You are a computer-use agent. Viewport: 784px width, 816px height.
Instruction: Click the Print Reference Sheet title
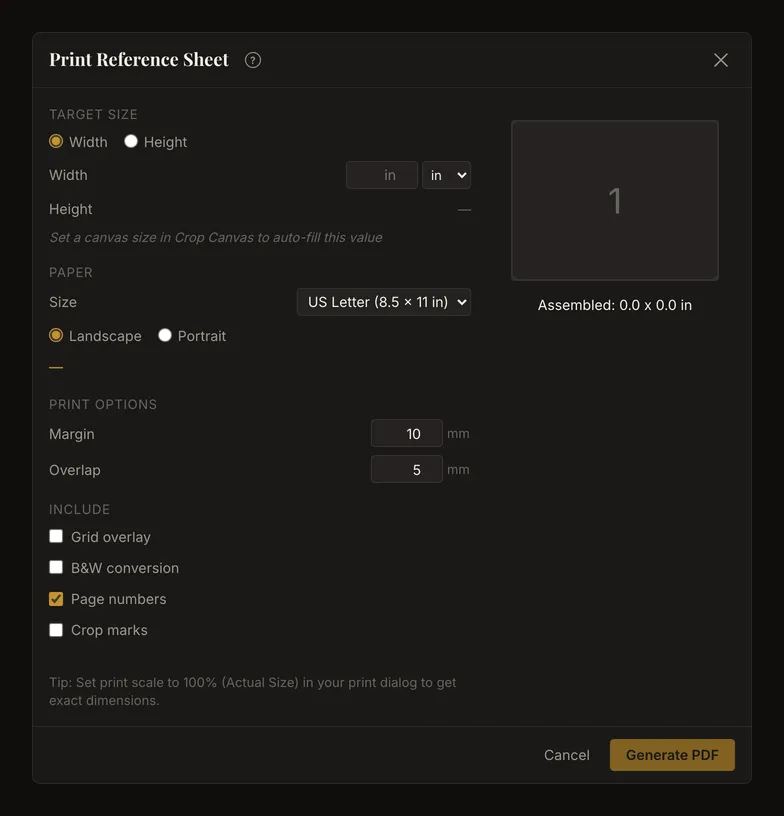(139, 60)
